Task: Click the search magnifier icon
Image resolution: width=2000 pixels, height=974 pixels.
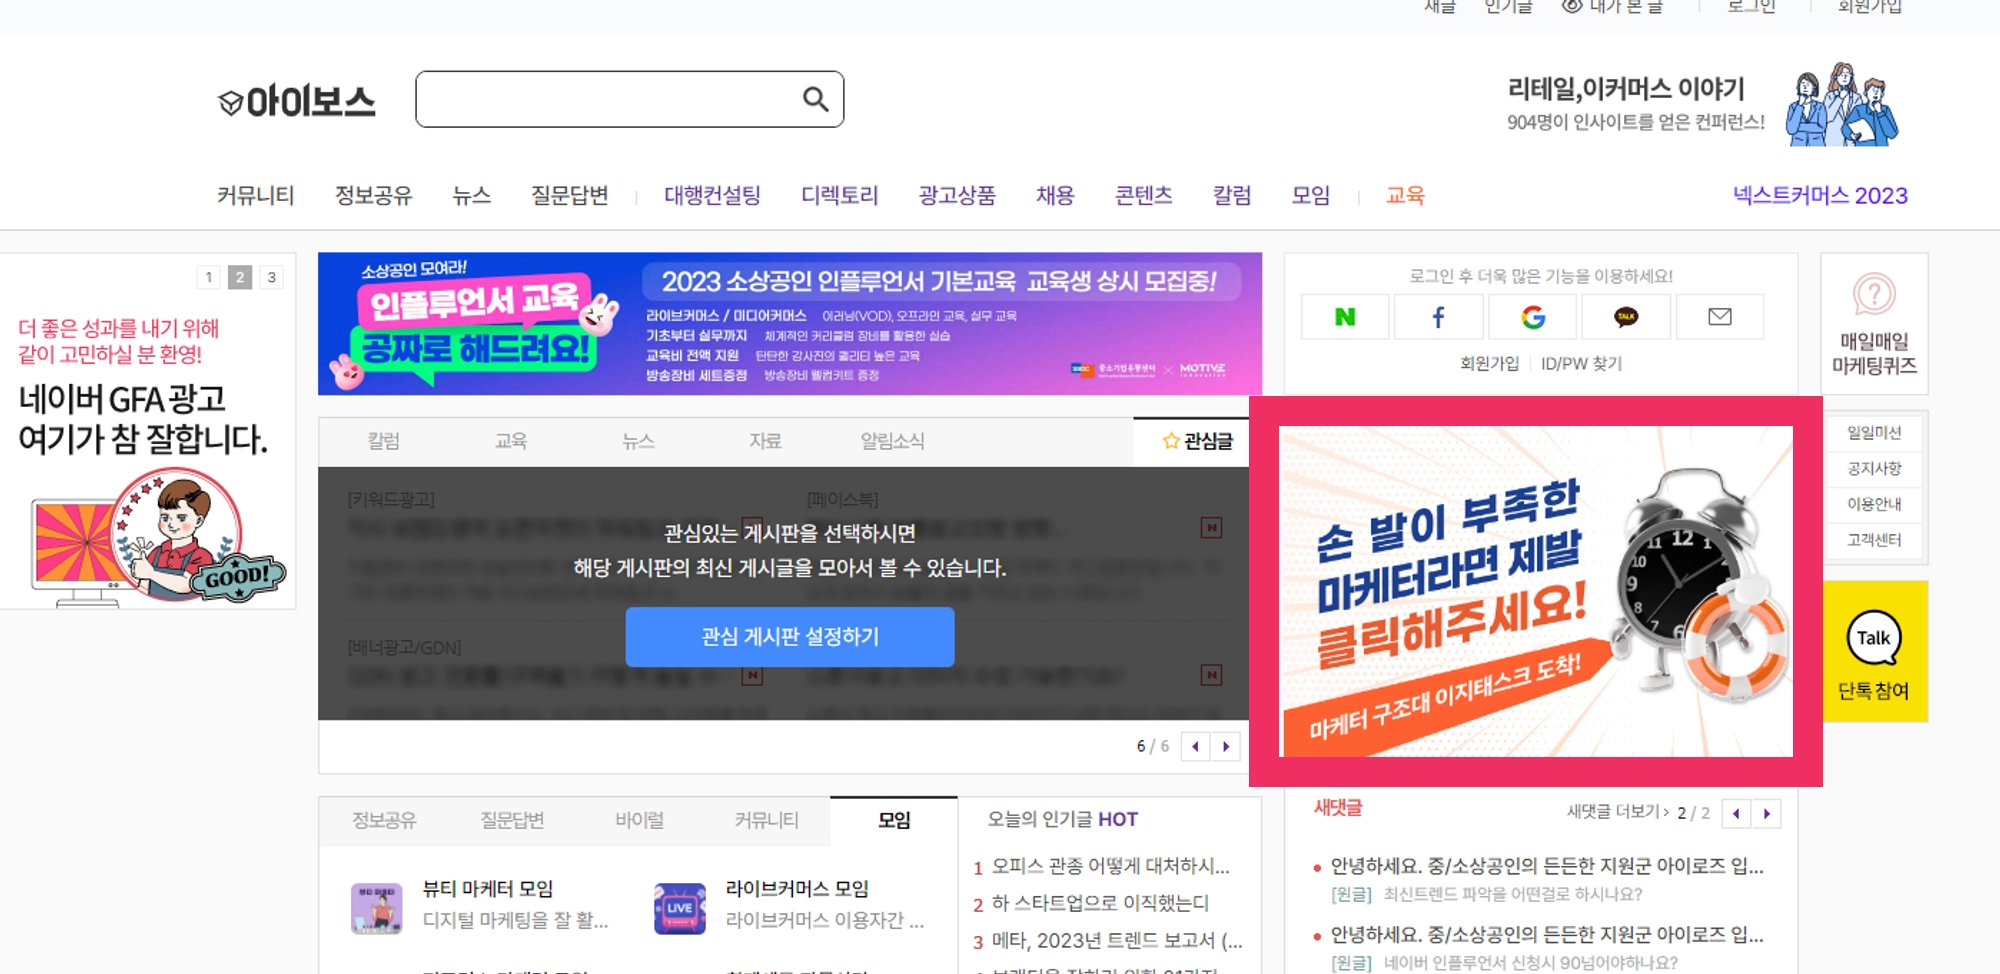Action: 816,99
